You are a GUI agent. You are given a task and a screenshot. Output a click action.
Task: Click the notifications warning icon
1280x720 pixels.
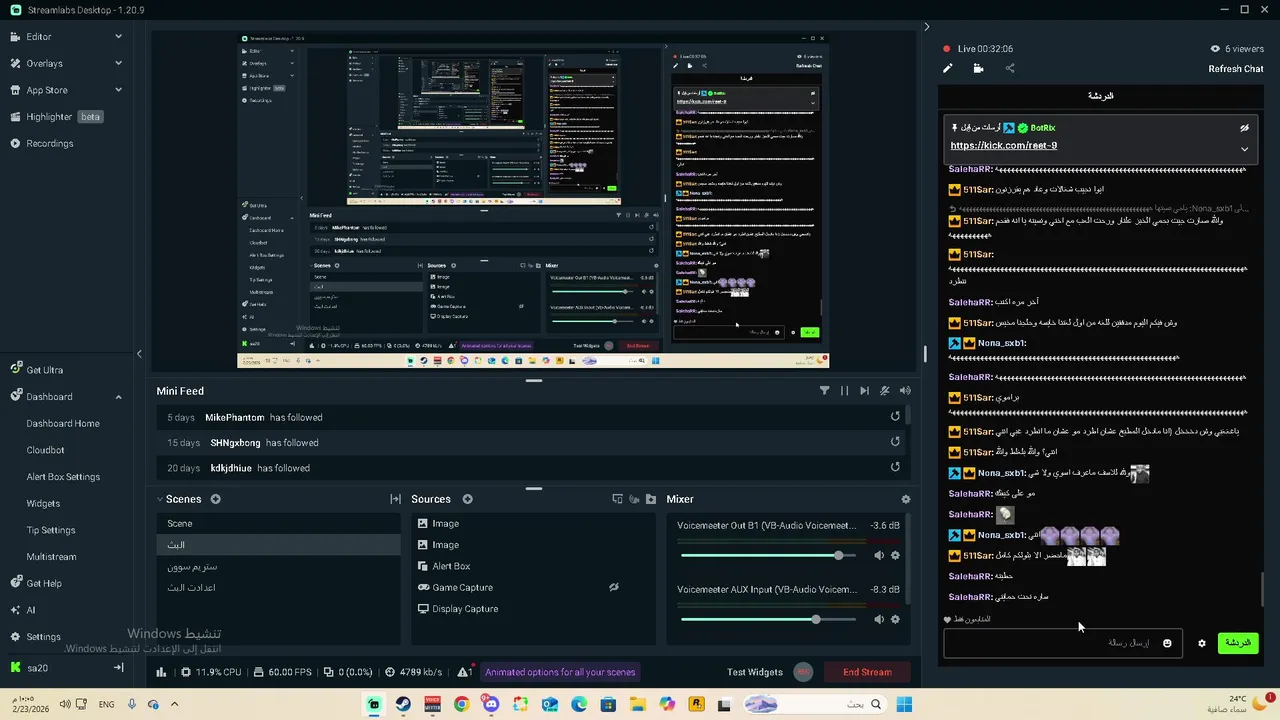[x=463, y=672]
